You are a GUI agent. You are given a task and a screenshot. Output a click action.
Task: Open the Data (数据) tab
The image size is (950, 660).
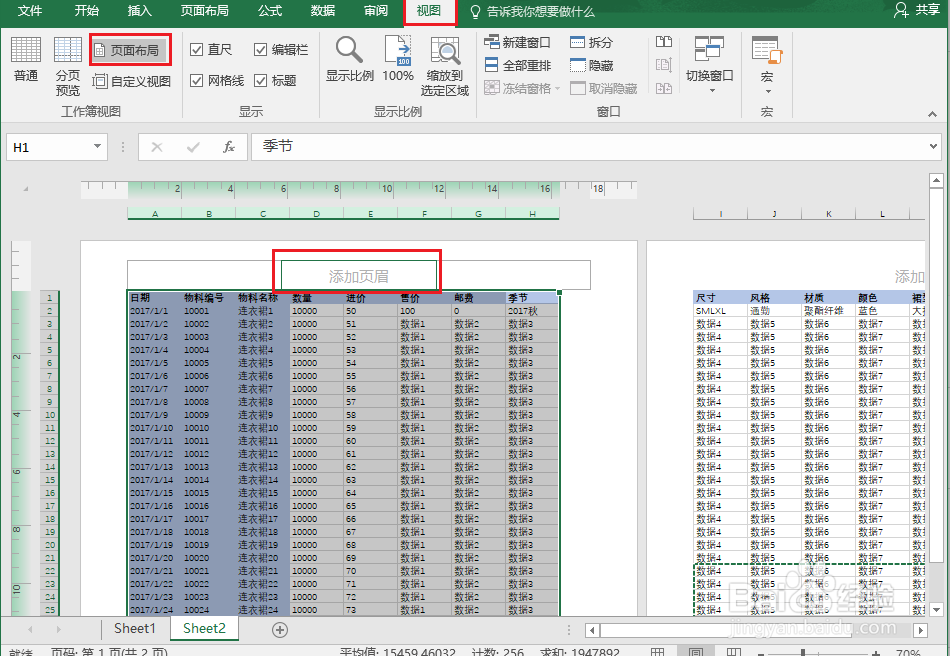pyautogui.click(x=323, y=11)
